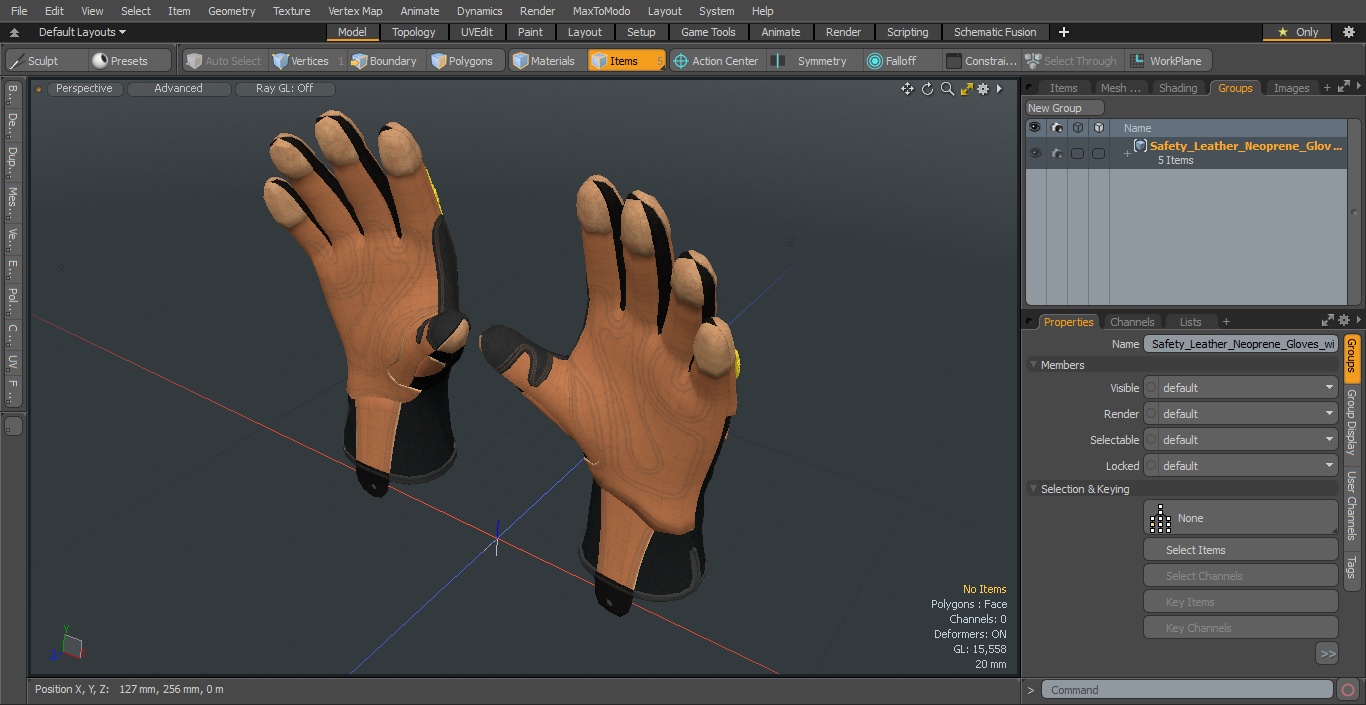Toggle radio dot beside Visible field

tap(1151, 388)
